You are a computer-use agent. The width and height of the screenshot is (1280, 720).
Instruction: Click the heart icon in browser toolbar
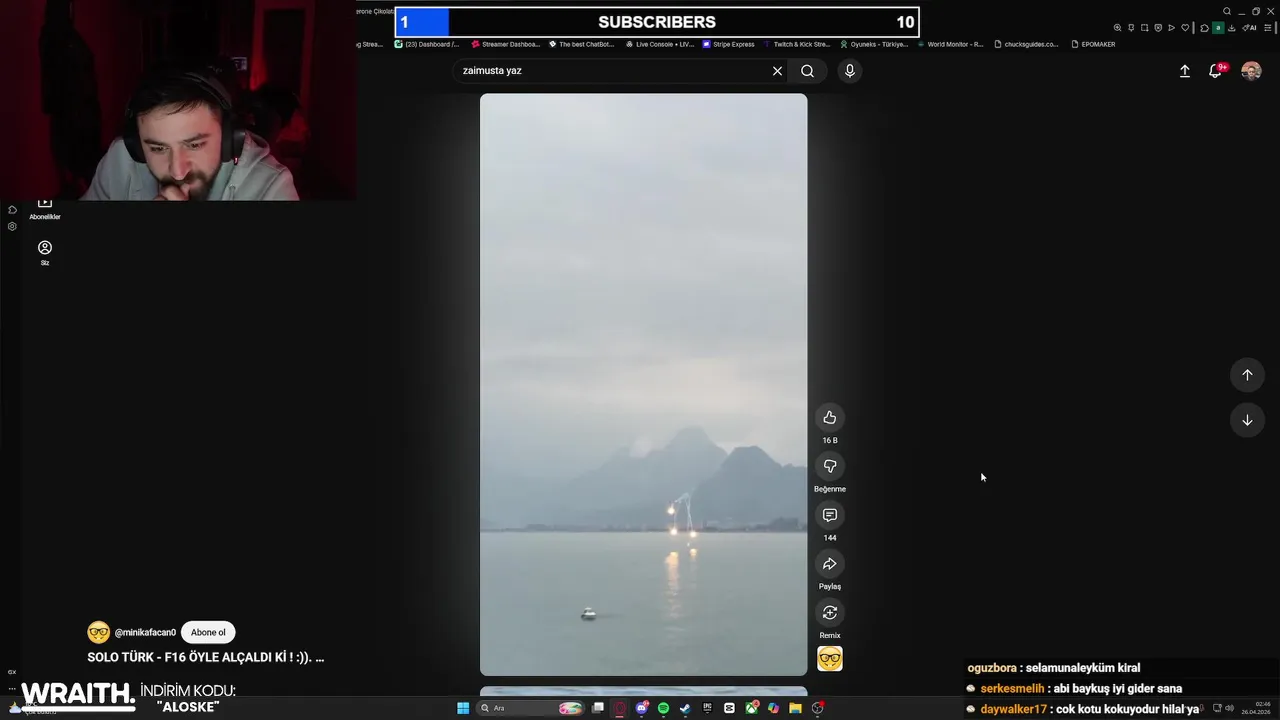1185,28
